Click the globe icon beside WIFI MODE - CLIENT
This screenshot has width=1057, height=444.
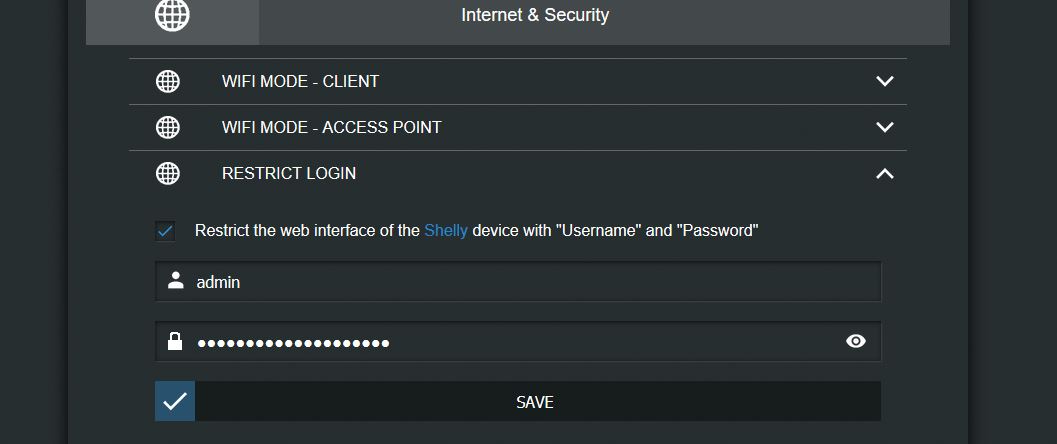tap(168, 81)
